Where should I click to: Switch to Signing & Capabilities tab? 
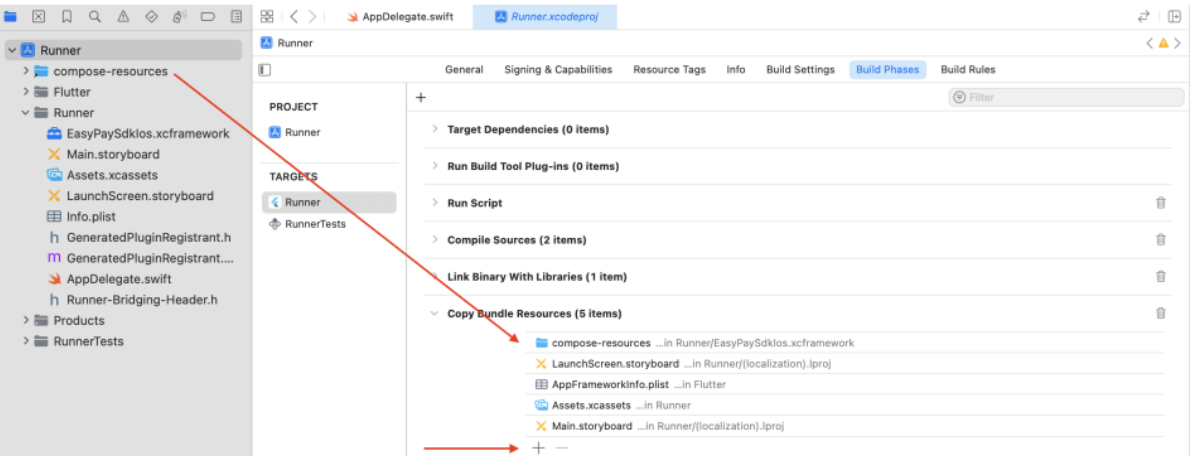[558, 69]
